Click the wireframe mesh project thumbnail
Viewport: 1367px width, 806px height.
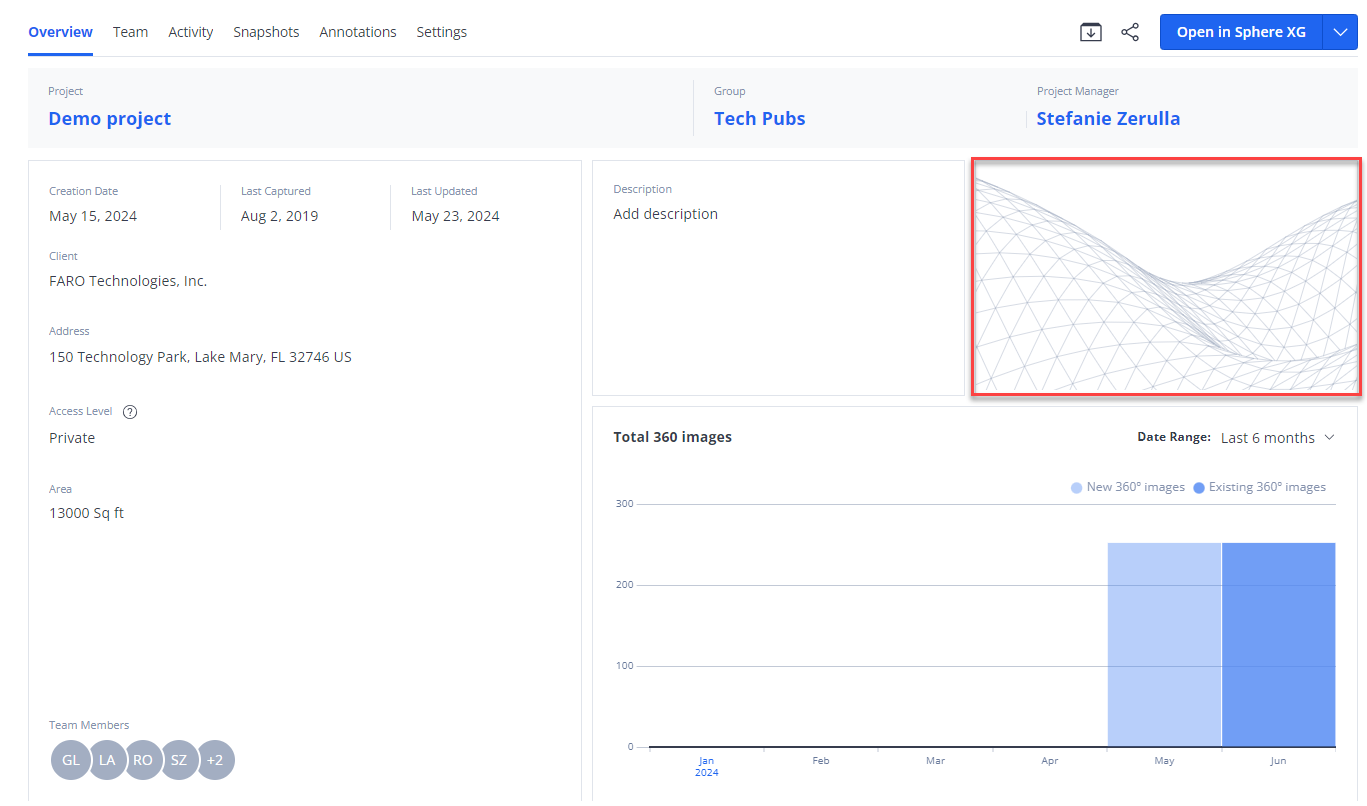pyautogui.click(x=1166, y=277)
